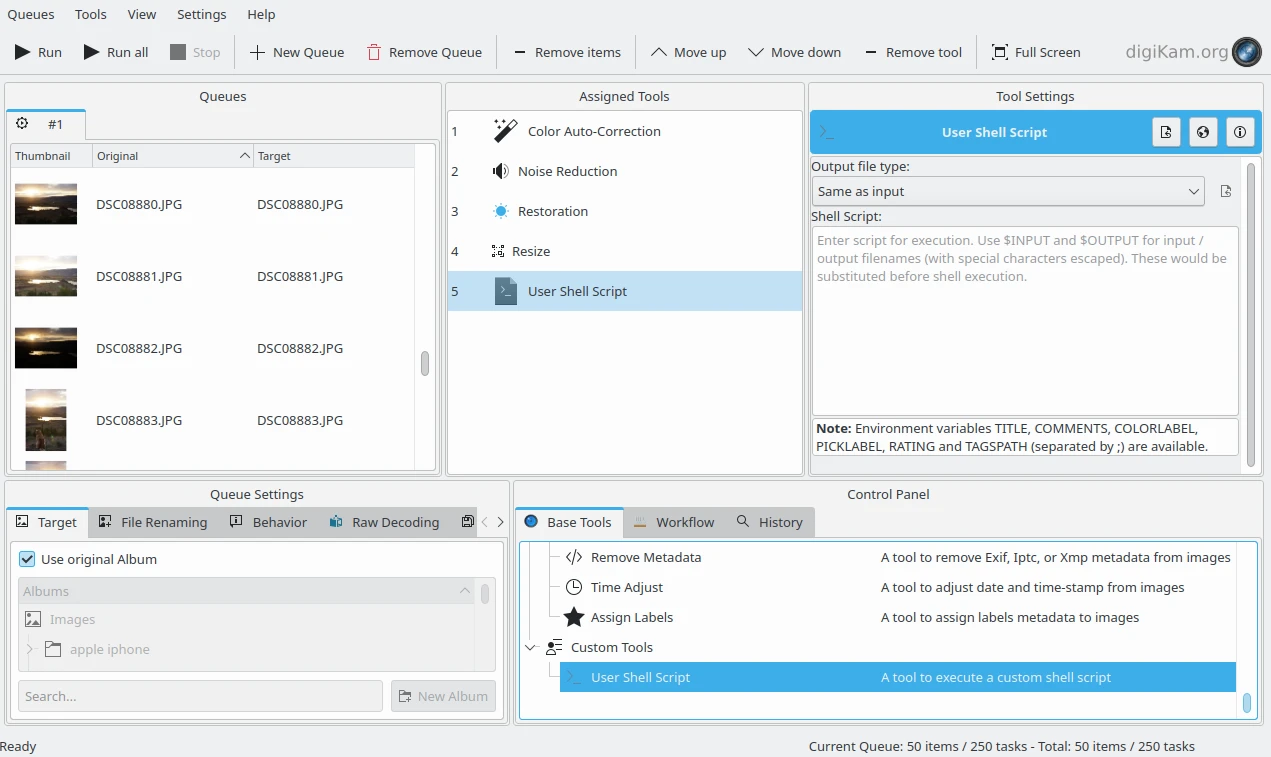Uncheck Use original Album checkbox
Viewport: 1271px width, 757px height.
click(27, 559)
